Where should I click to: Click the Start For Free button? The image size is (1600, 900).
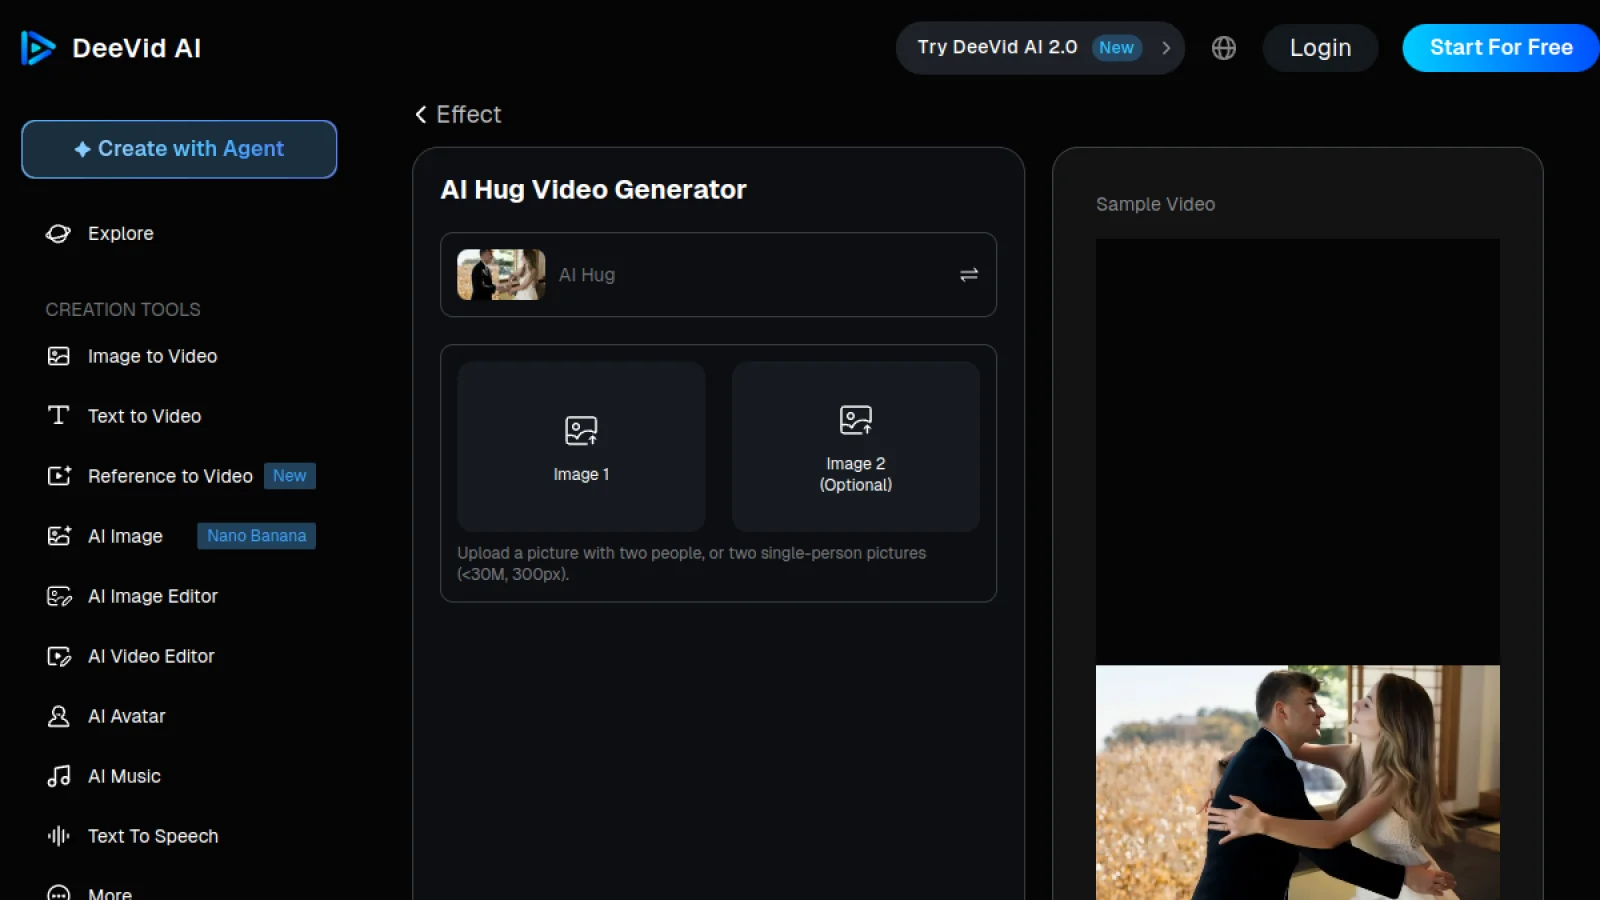click(x=1500, y=48)
